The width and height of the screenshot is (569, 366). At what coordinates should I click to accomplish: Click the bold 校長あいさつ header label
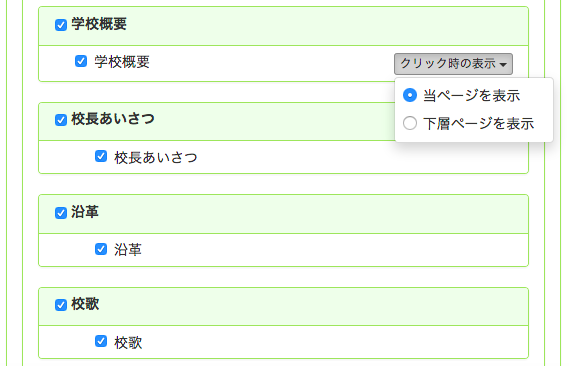[x=113, y=119]
